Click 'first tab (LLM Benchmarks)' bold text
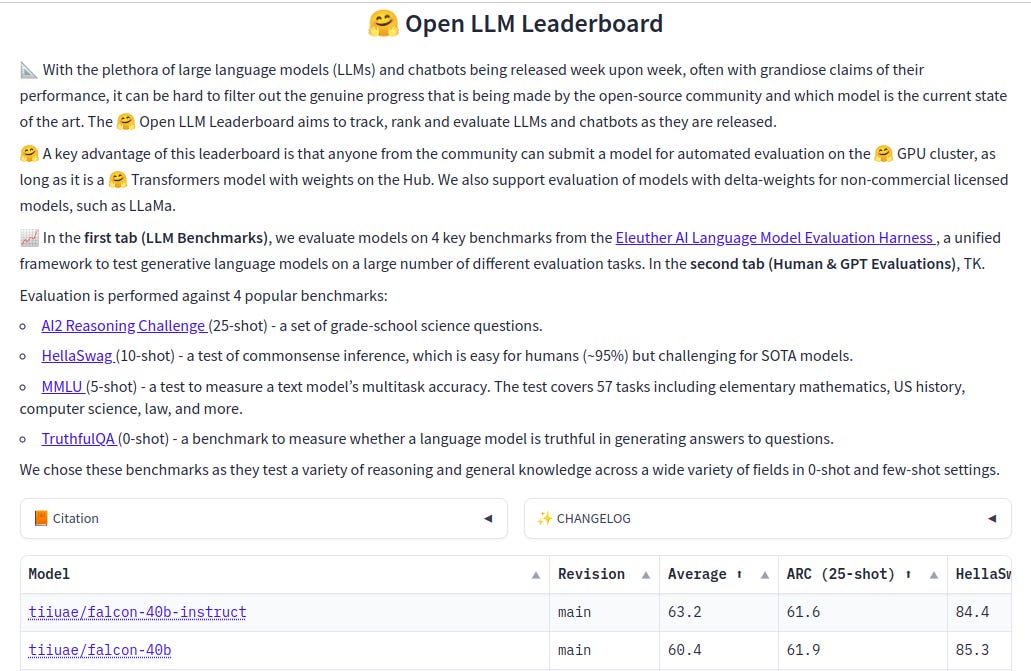The width and height of the screenshot is (1031, 671). pyautogui.click(x=177, y=237)
